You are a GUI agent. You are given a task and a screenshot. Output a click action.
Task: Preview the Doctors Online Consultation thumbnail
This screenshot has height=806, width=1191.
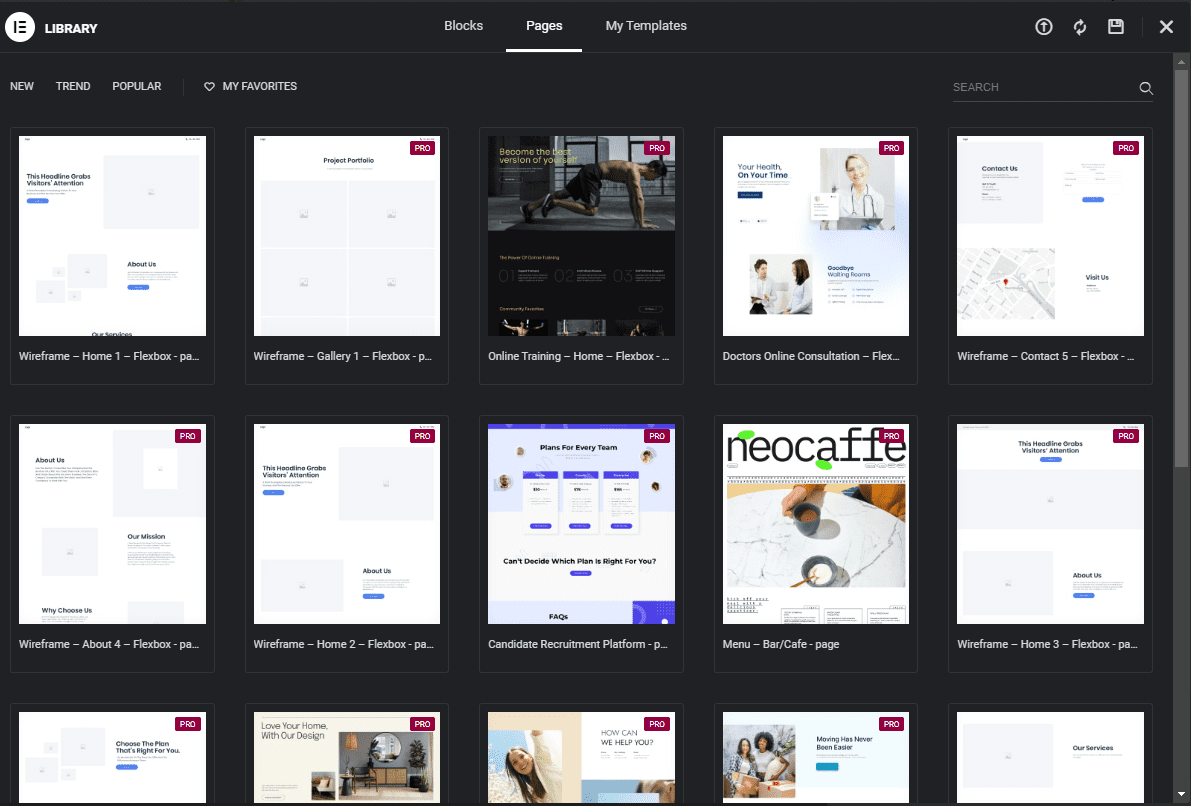[x=816, y=235]
